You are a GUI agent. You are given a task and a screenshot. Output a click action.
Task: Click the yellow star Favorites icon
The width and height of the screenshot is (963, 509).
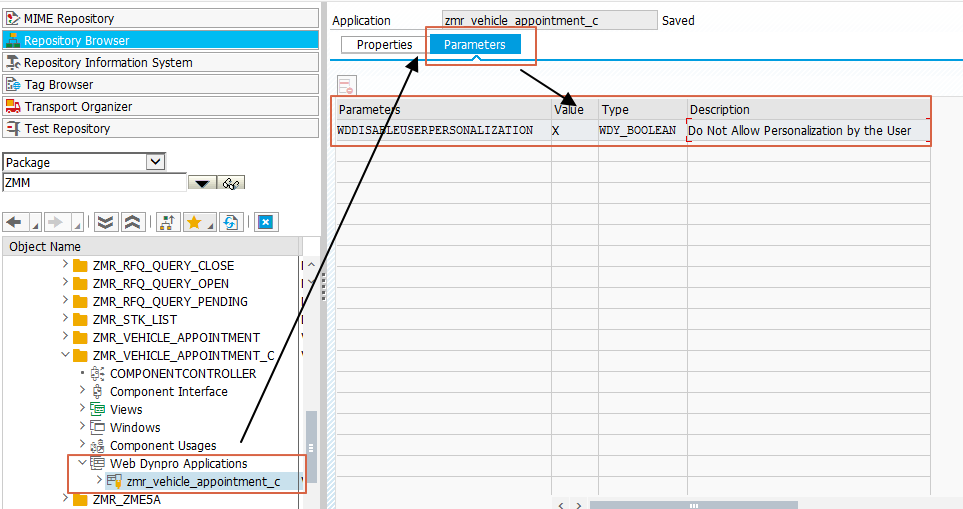pyautogui.click(x=195, y=222)
